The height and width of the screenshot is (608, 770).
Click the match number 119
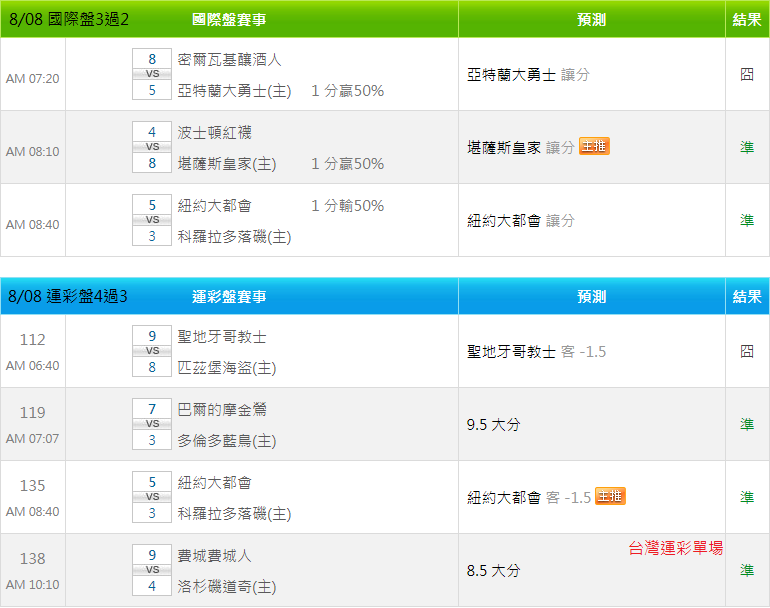pyautogui.click(x=32, y=413)
